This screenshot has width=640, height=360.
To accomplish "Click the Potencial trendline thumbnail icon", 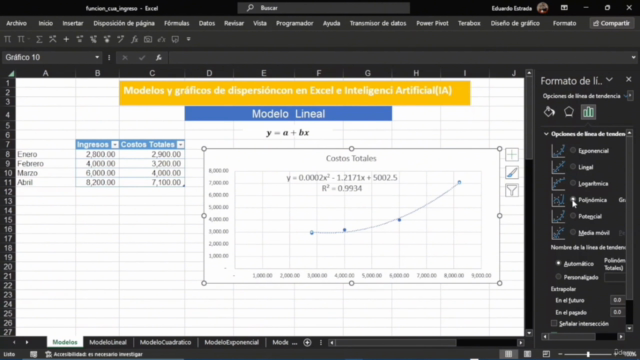I will 558,216.
